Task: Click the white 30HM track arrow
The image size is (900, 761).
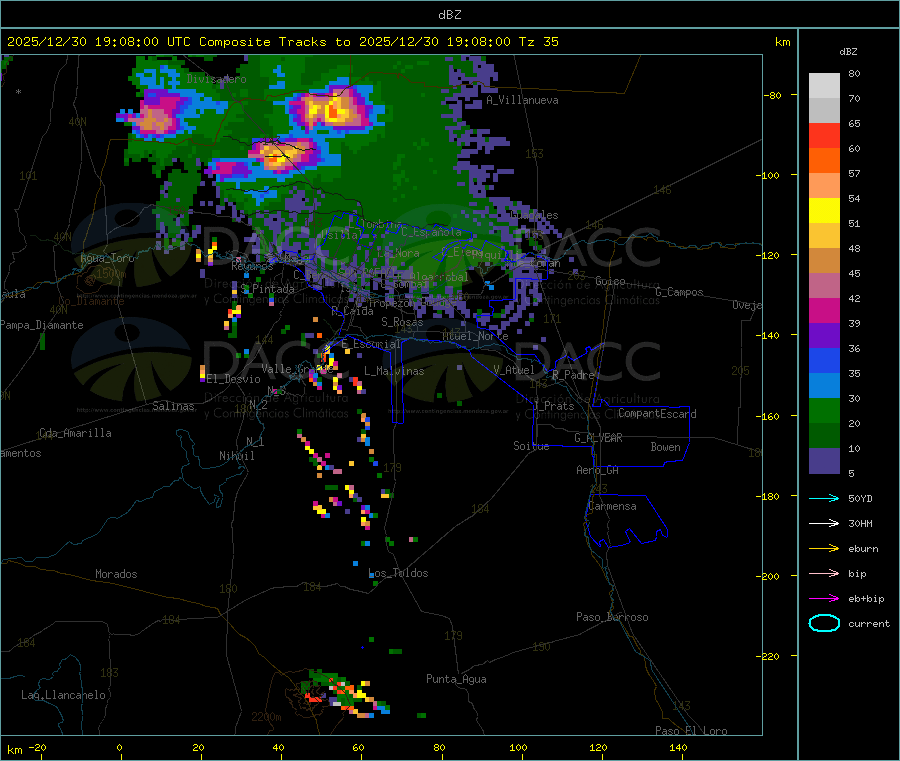Action: pos(824,523)
